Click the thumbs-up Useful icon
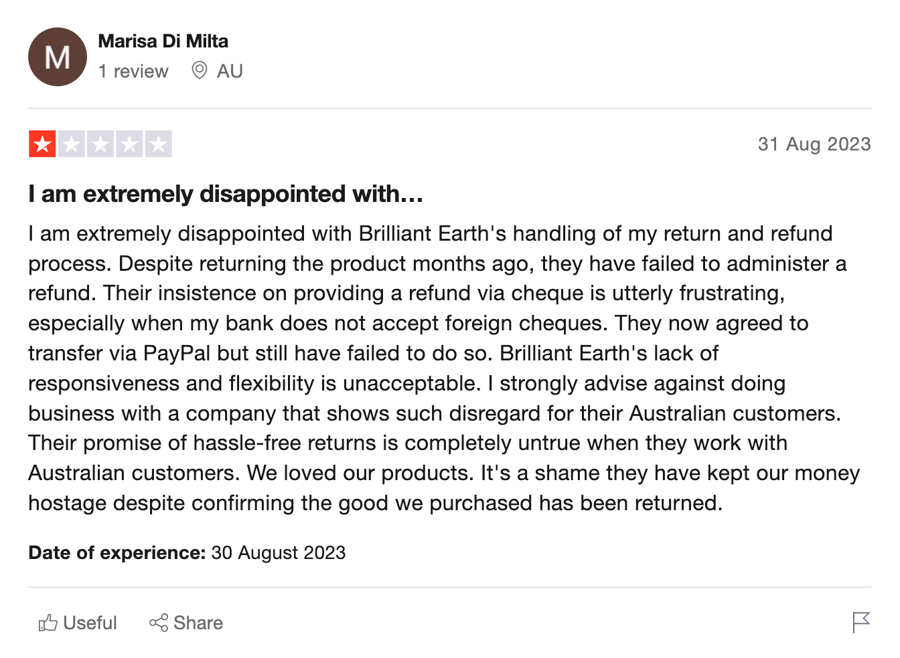The height and width of the screenshot is (658, 900). pos(48,623)
